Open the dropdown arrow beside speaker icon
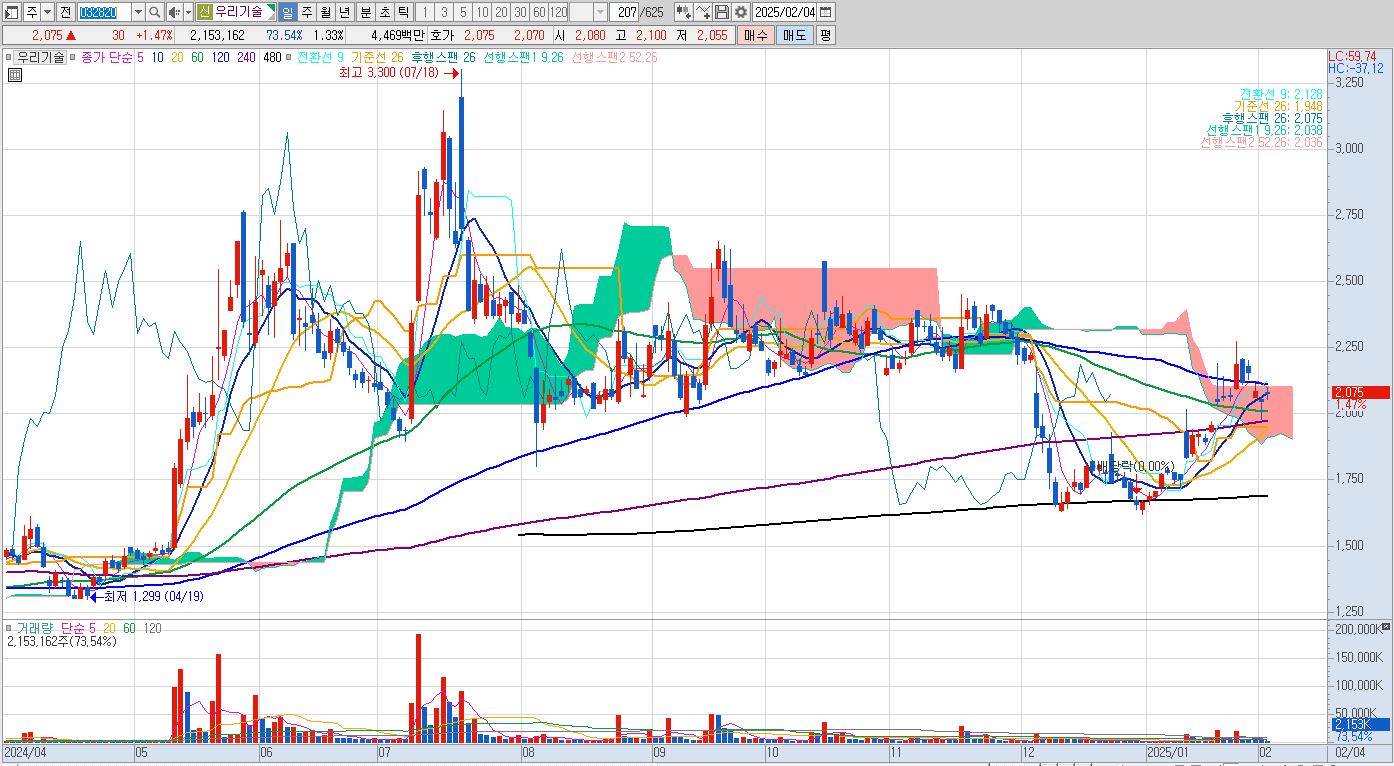The image size is (1394, 766). (188, 12)
